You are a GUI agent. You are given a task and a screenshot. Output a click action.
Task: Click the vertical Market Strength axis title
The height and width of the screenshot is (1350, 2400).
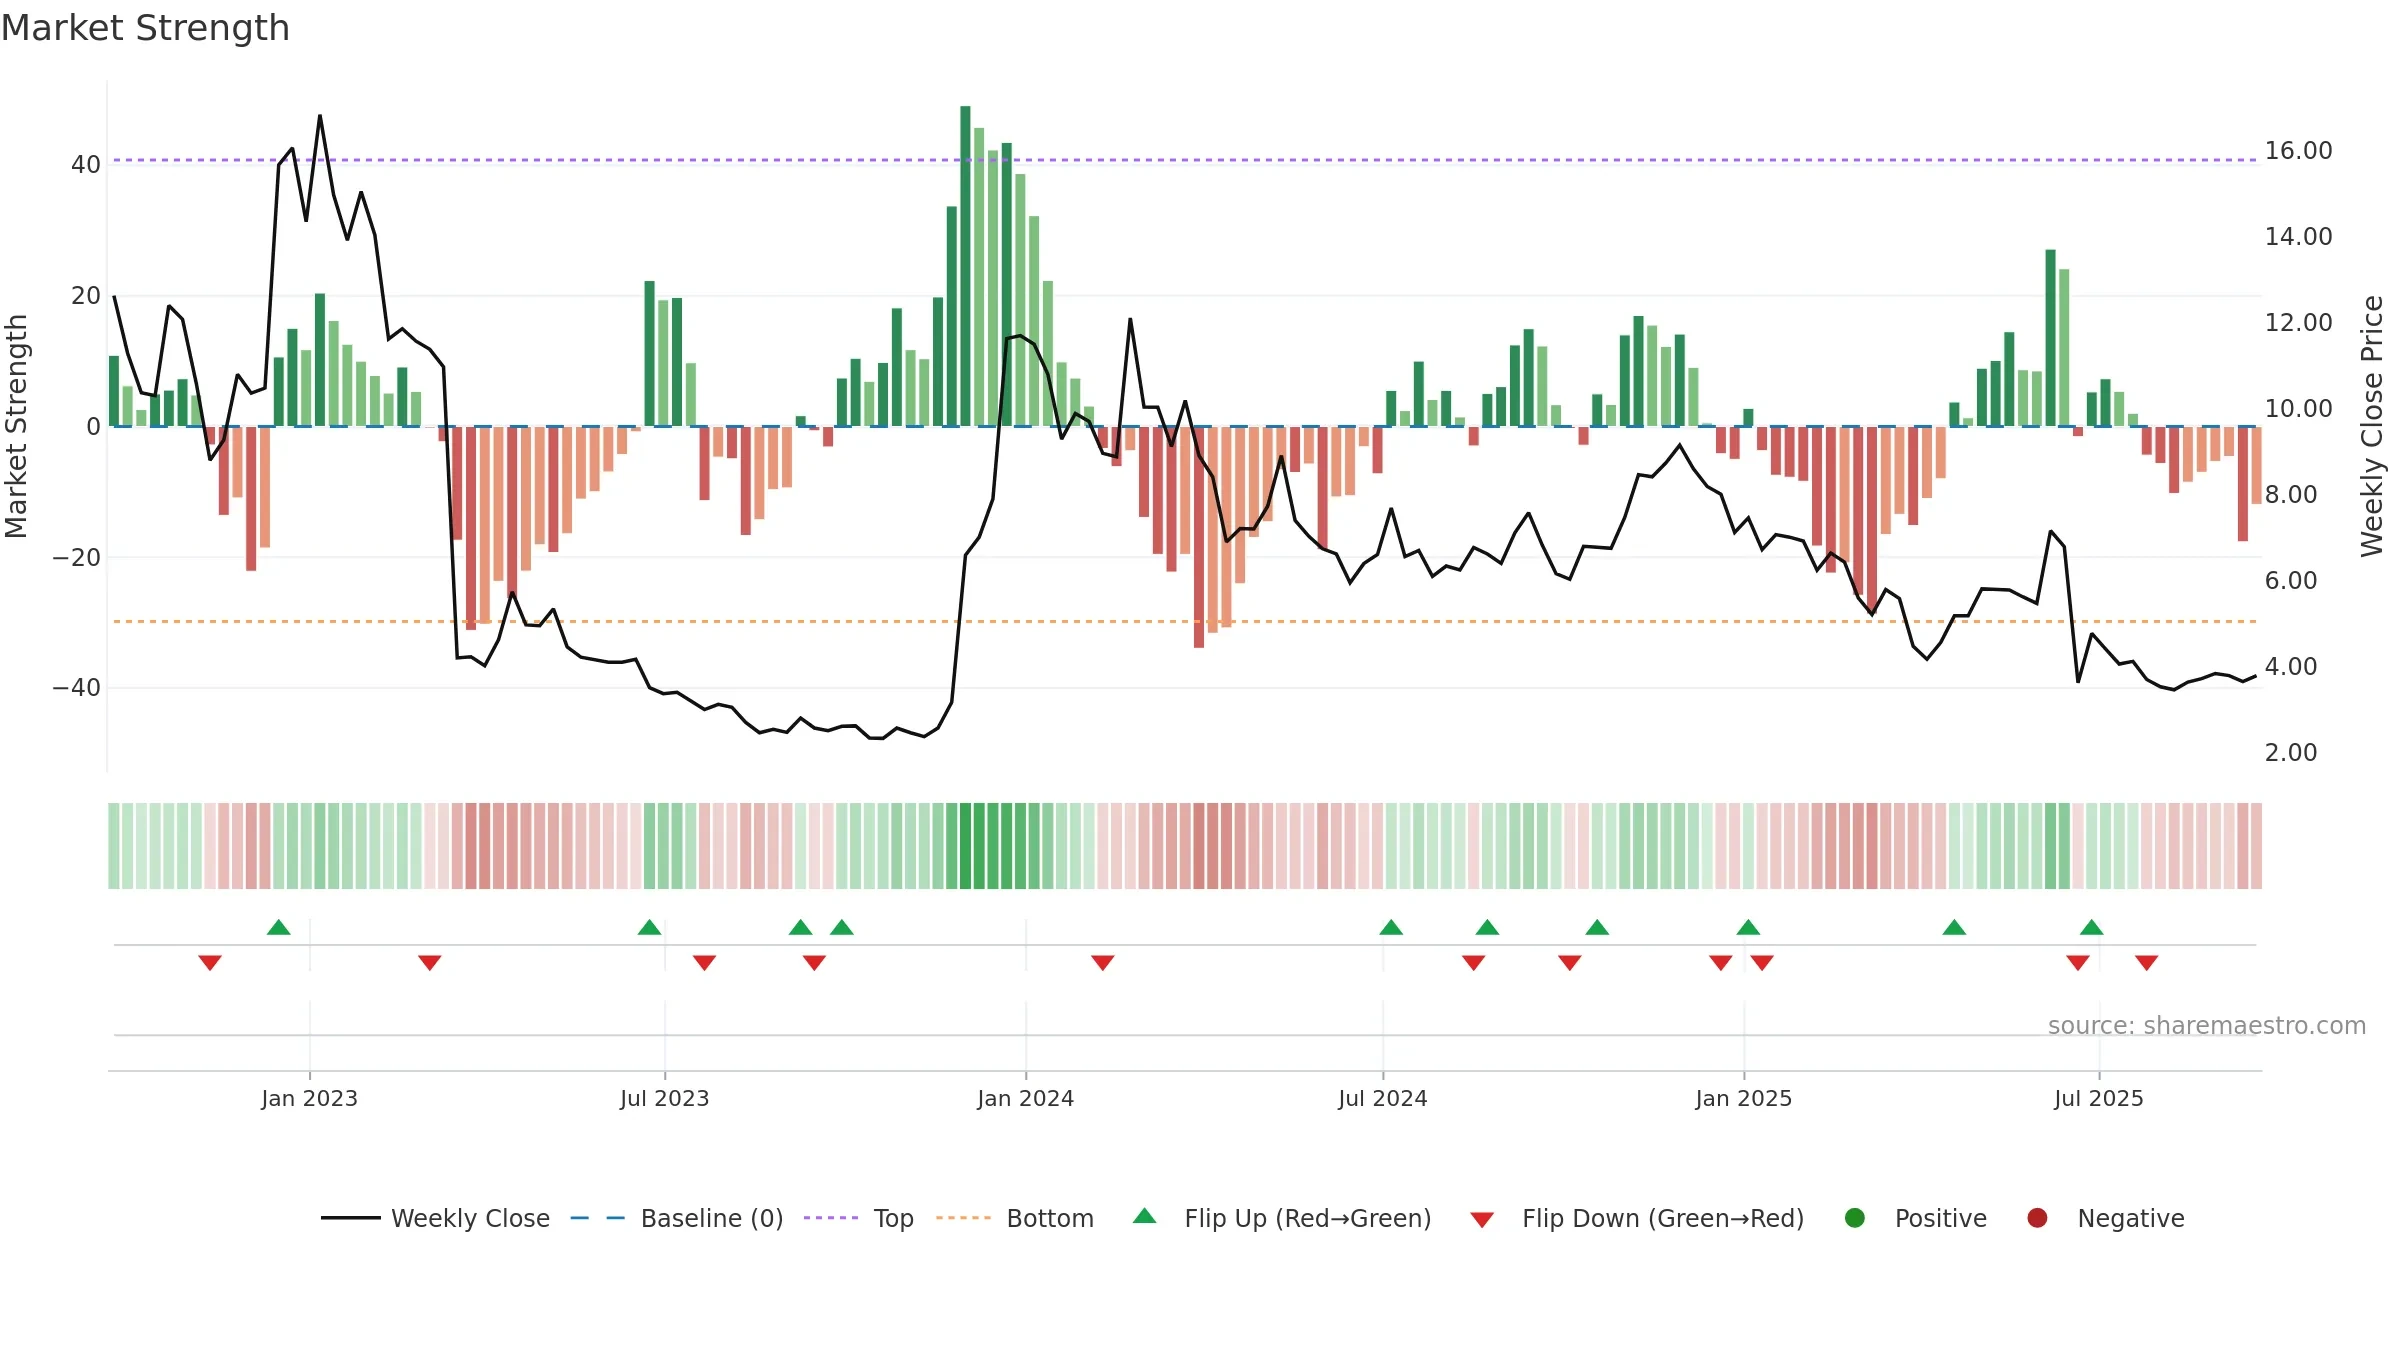click(16, 426)
